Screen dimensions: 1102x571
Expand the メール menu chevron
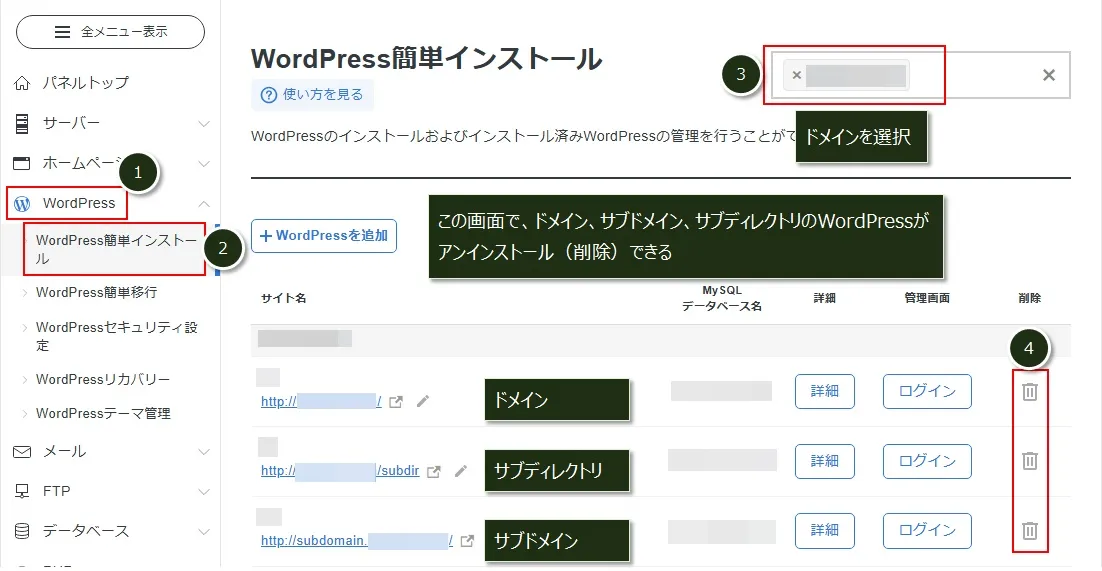click(x=204, y=452)
